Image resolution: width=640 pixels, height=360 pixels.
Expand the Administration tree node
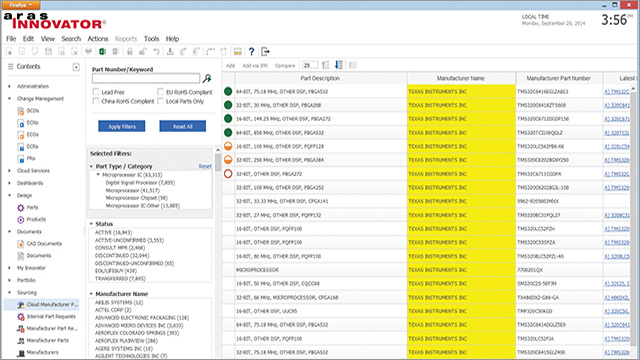9,86
